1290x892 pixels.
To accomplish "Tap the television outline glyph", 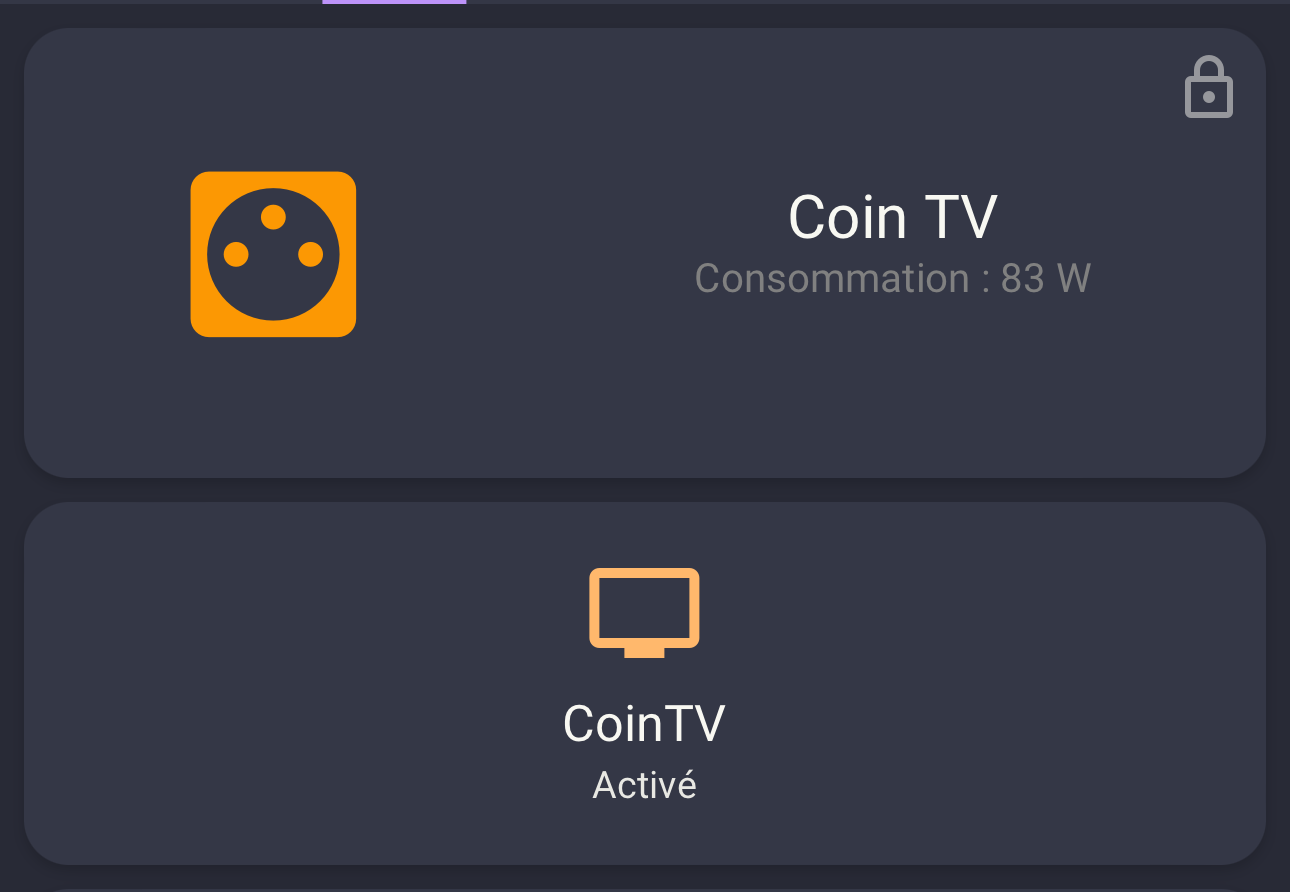I will pyautogui.click(x=644, y=612).
